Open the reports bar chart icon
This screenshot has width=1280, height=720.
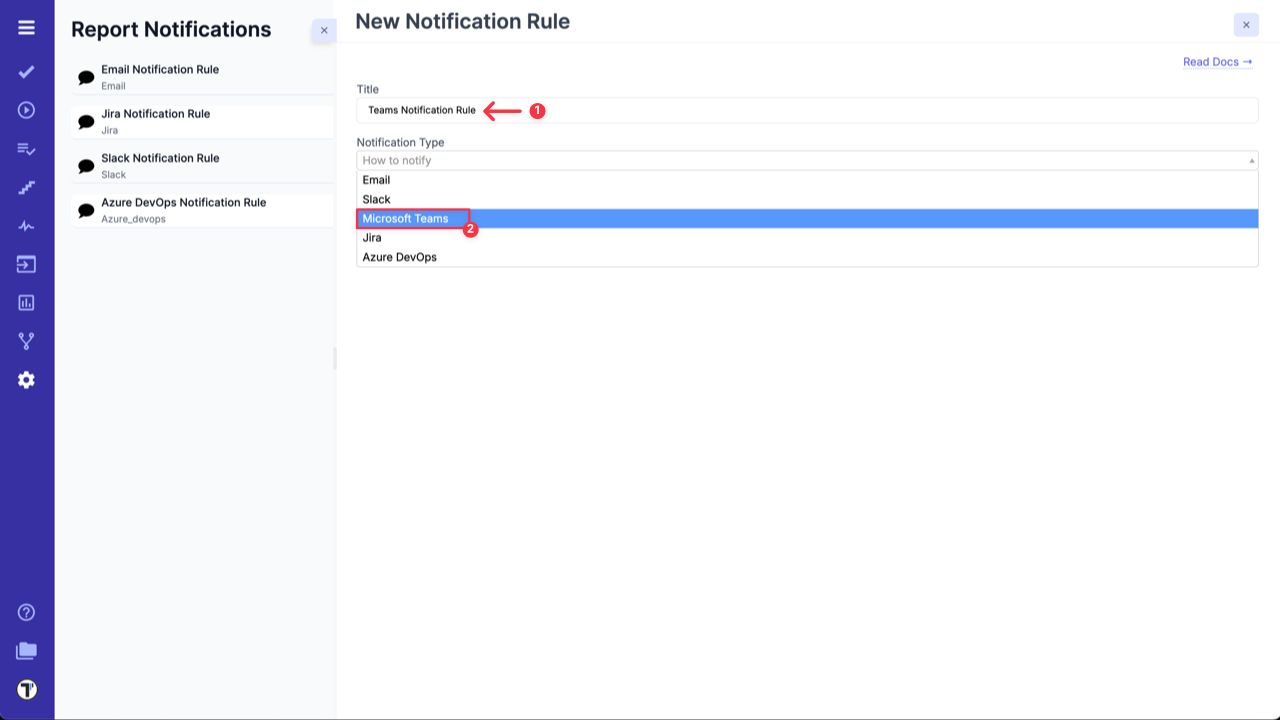click(x=26, y=302)
